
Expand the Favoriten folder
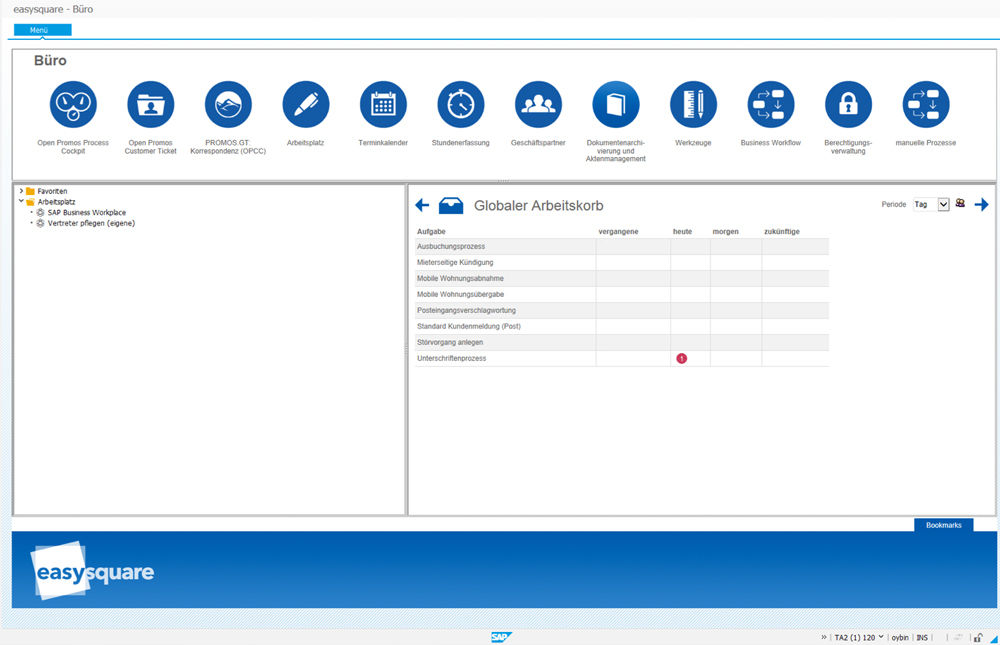point(21,191)
